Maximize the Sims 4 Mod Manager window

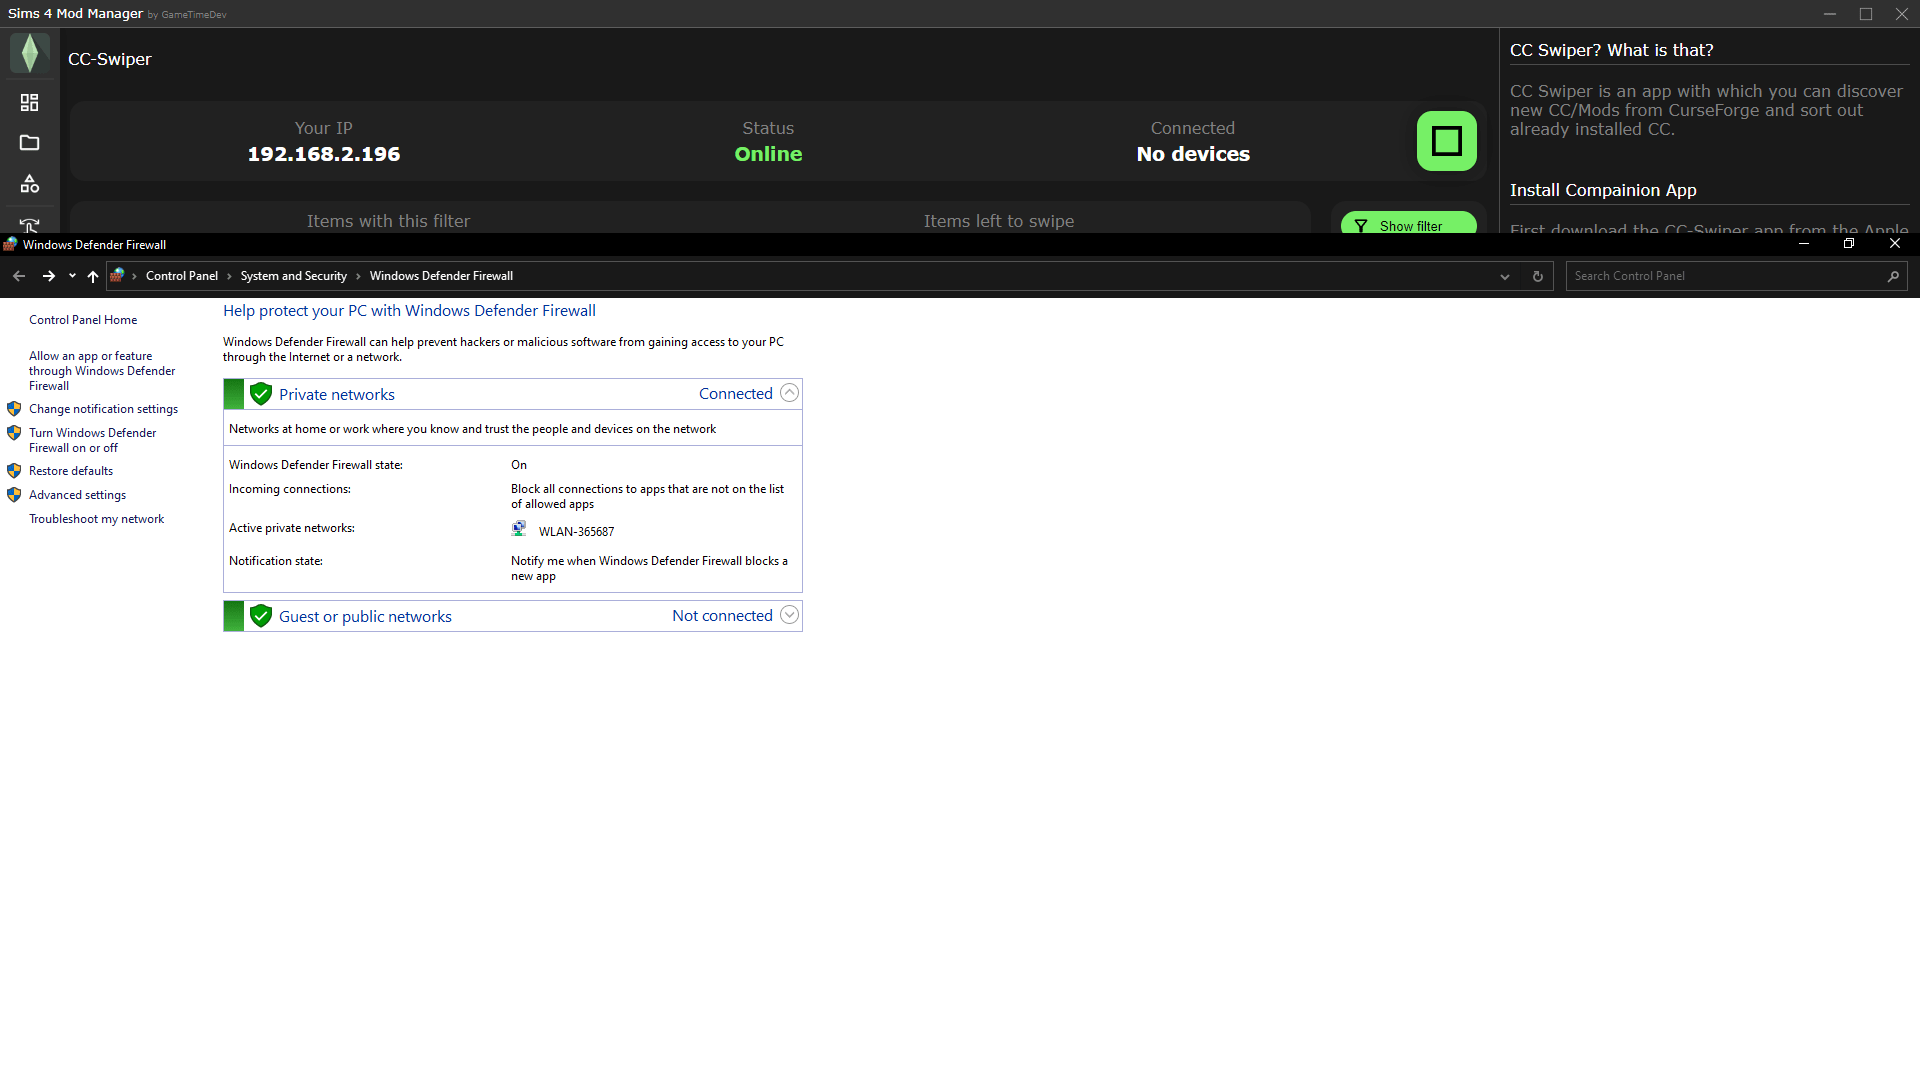[x=1866, y=14]
